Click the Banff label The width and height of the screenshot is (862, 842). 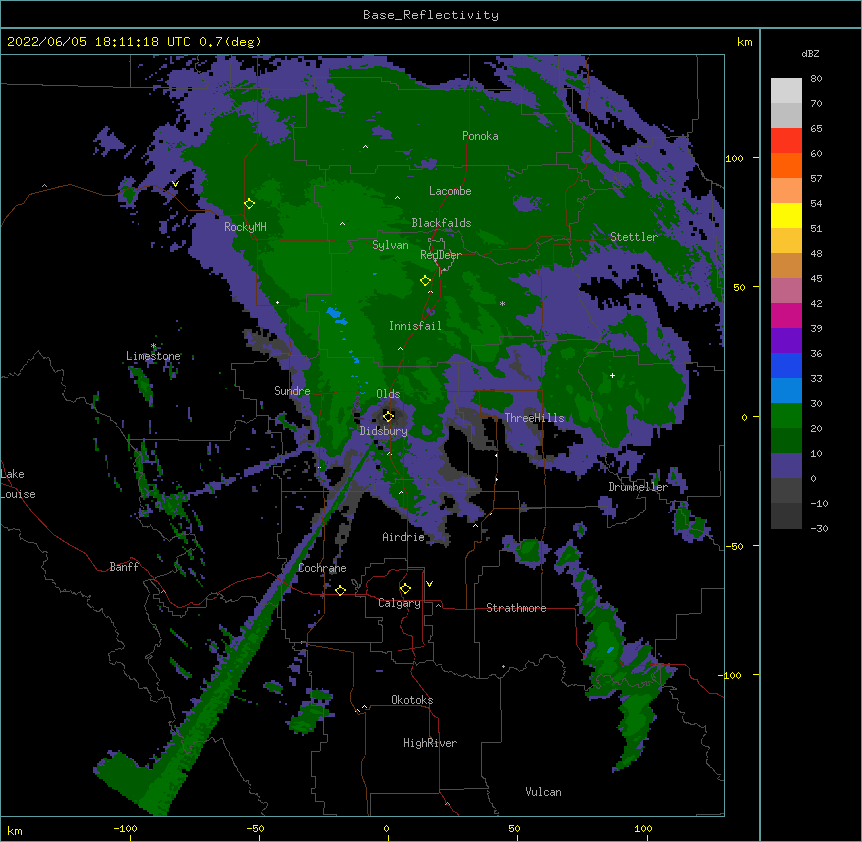pos(124,567)
